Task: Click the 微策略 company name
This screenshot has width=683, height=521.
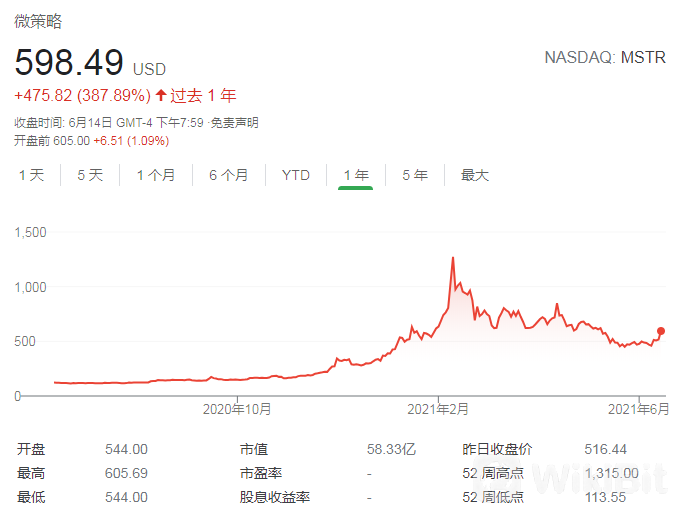Action: pos(38,21)
